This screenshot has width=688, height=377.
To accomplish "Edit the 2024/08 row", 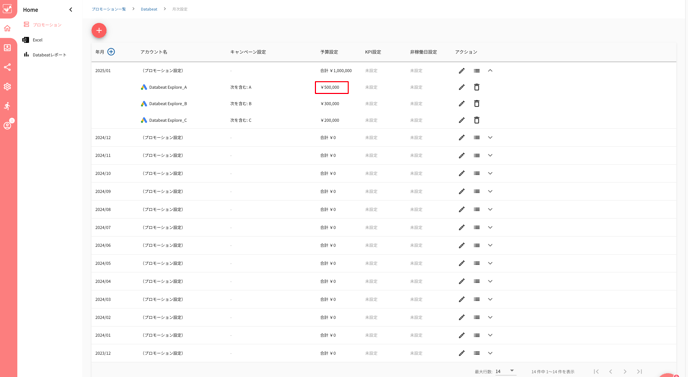I will [x=462, y=210].
